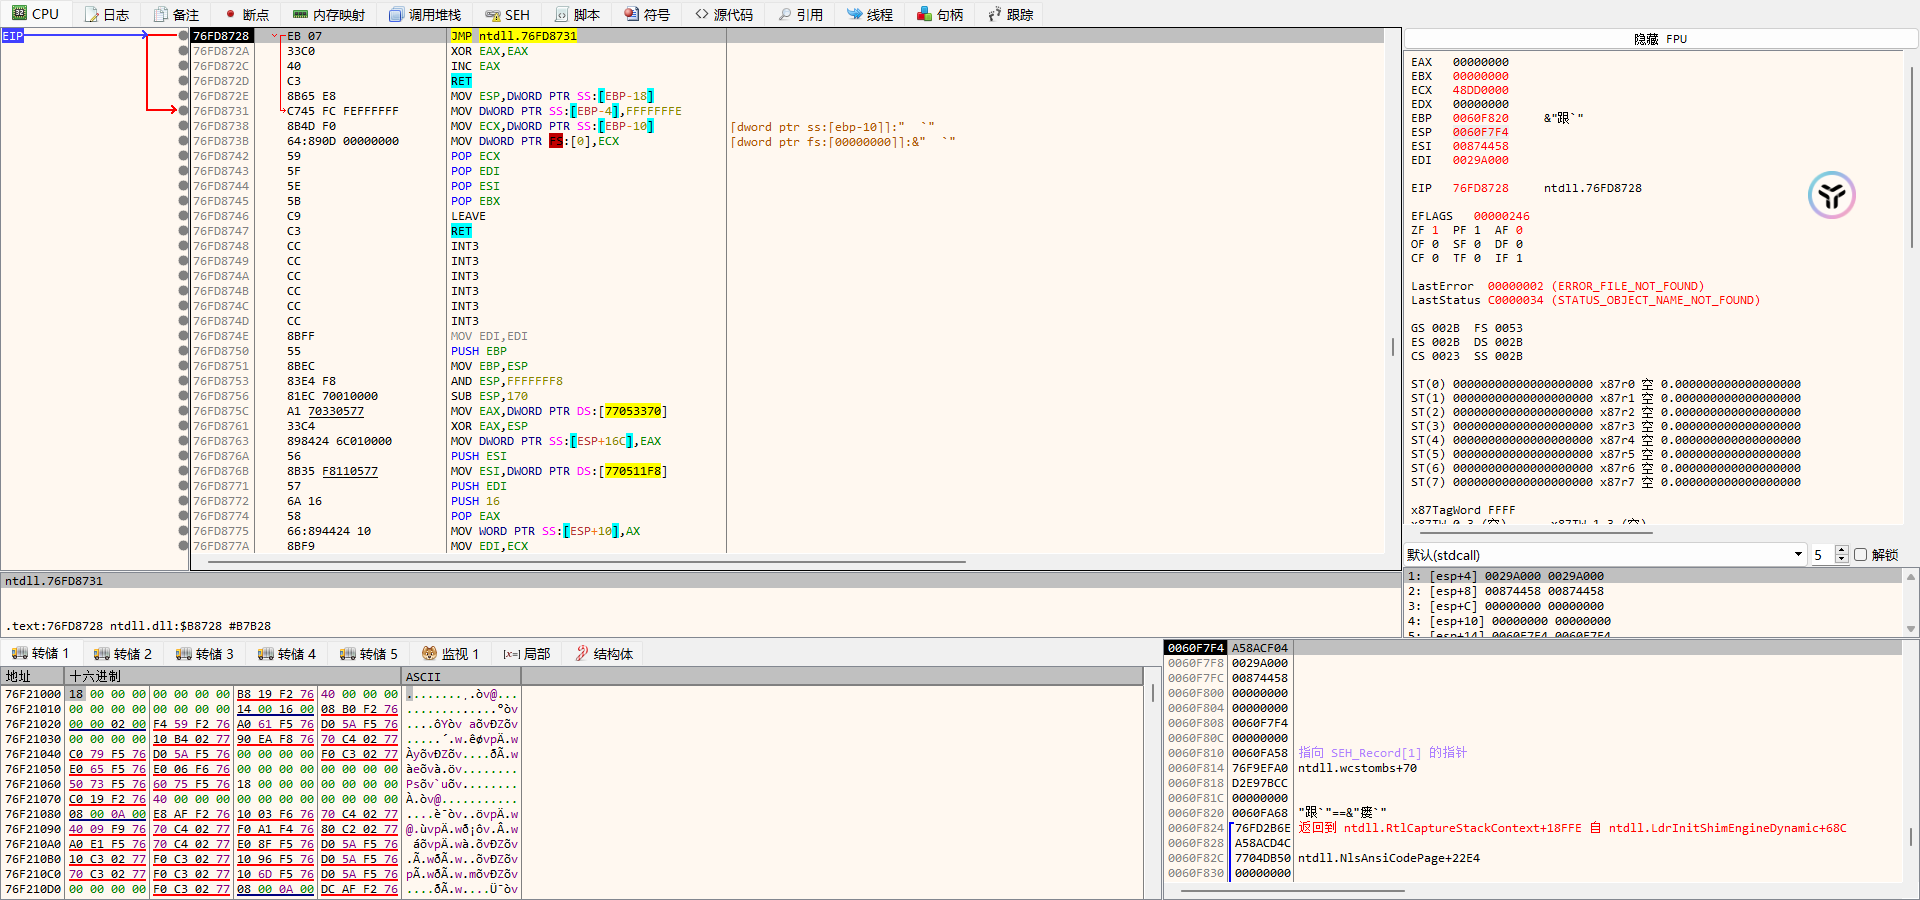Toggle breakpoint bullet at address 76FD8731
1920x900 pixels.
(x=183, y=111)
